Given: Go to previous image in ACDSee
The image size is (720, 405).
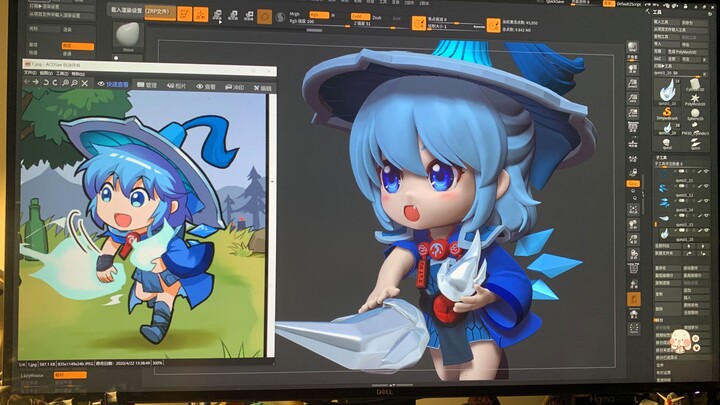Looking at the screenshot, I should (x=27, y=82).
